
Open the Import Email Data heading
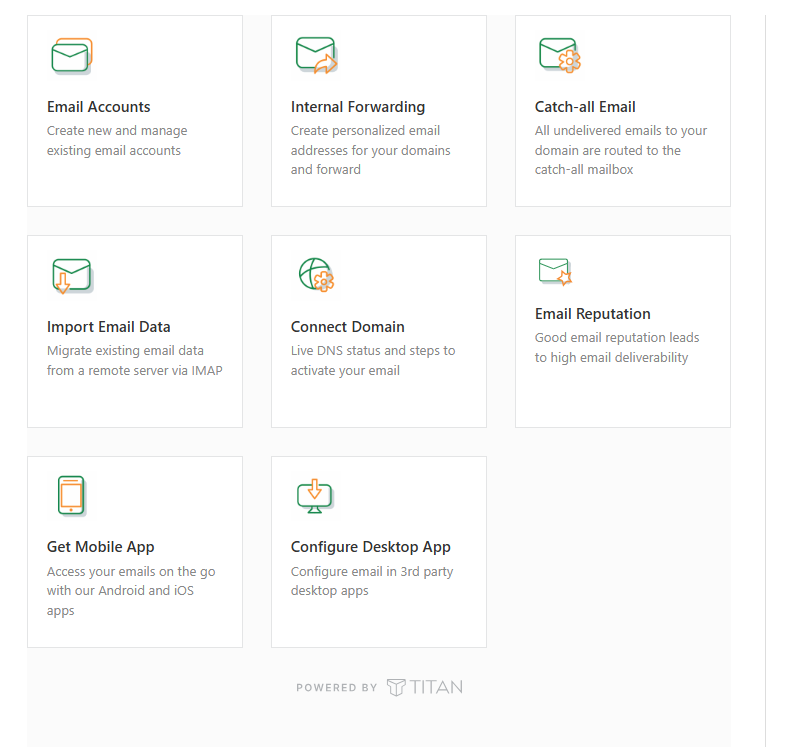[109, 327]
